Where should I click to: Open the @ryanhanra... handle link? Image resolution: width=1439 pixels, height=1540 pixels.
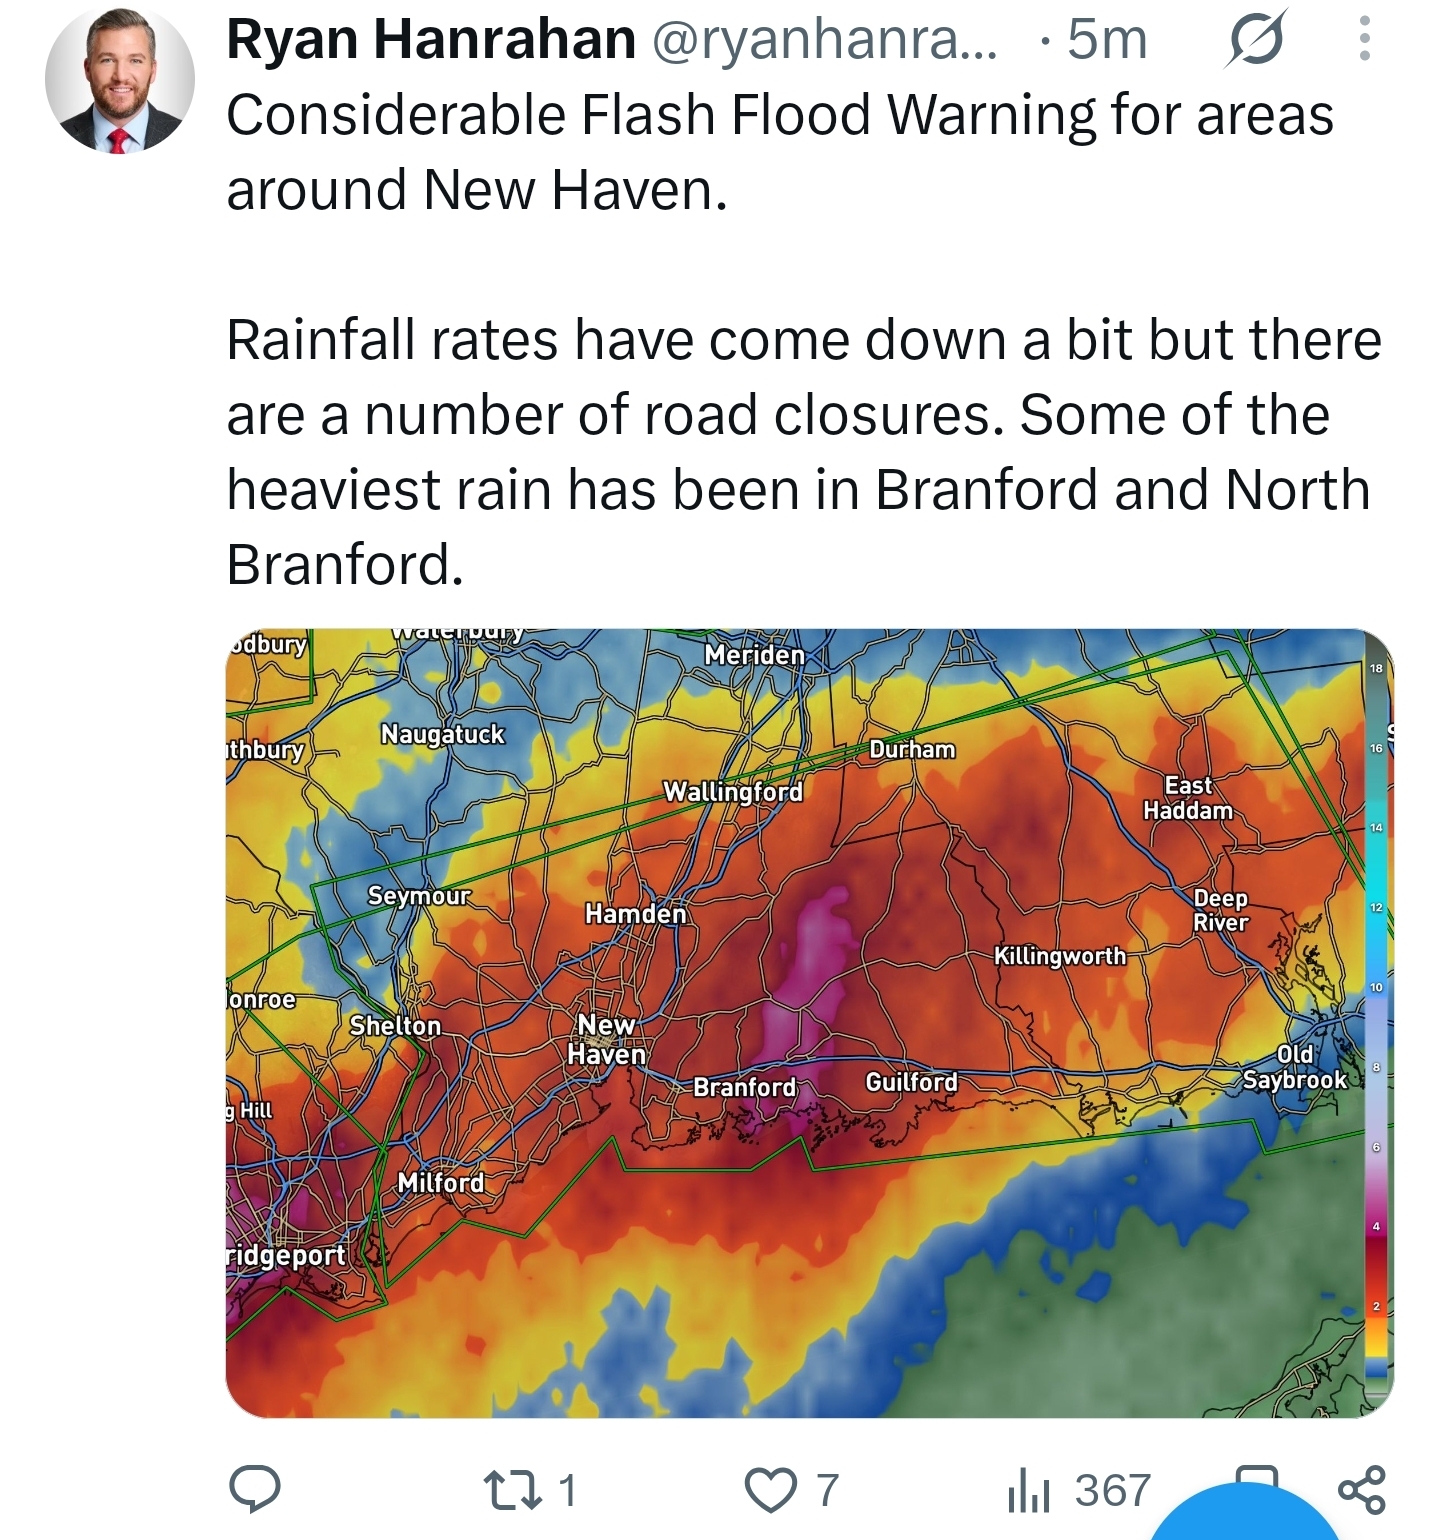coord(825,40)
